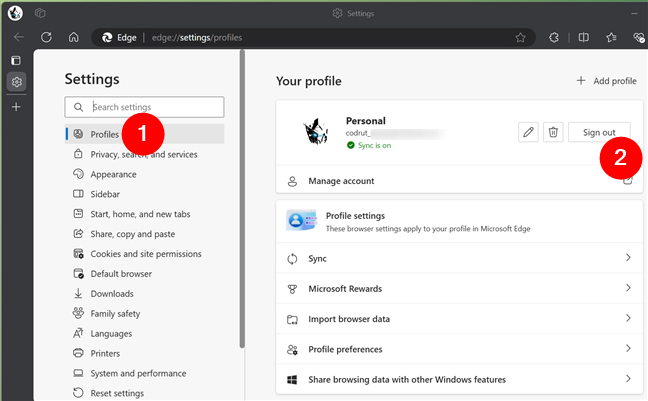Screen dimensions: 648x401
Task: Click the Printers icon in settings list
Action: [78, 353]
